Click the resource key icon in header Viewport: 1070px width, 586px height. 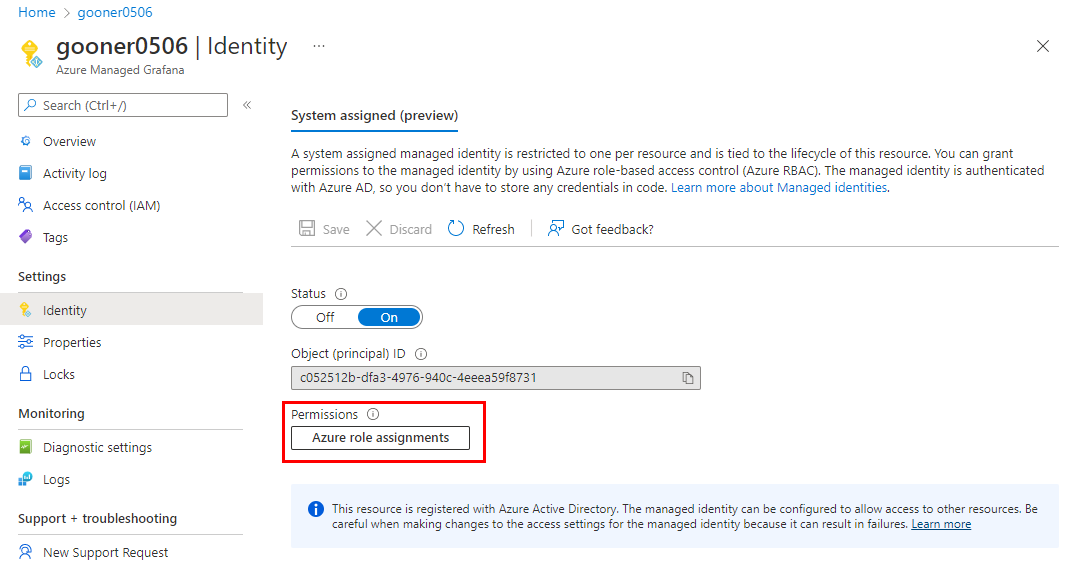(x=31, y=54)
